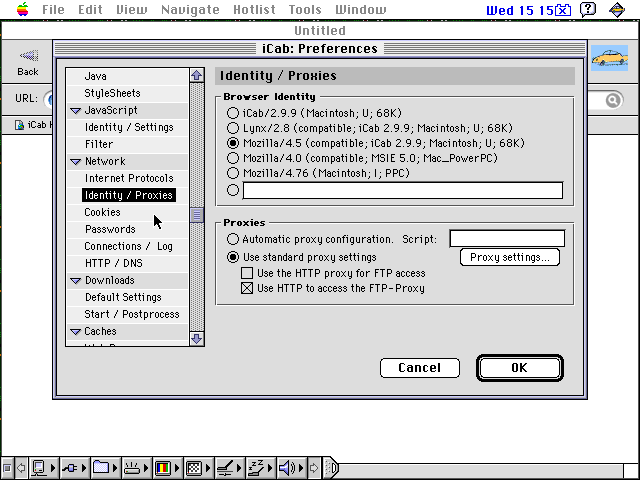640x480 pixels.
Task: Click the scroll up arrow in preferences list
Action: (x=197, y=75)
